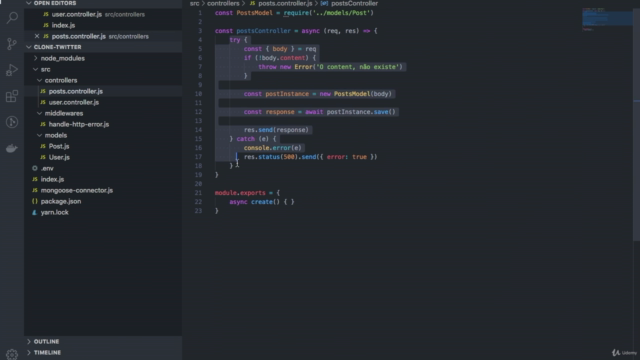Select user.controller.js in Open Editors
Viewport: 640px width, 360px height.
(x=103, y=14)
